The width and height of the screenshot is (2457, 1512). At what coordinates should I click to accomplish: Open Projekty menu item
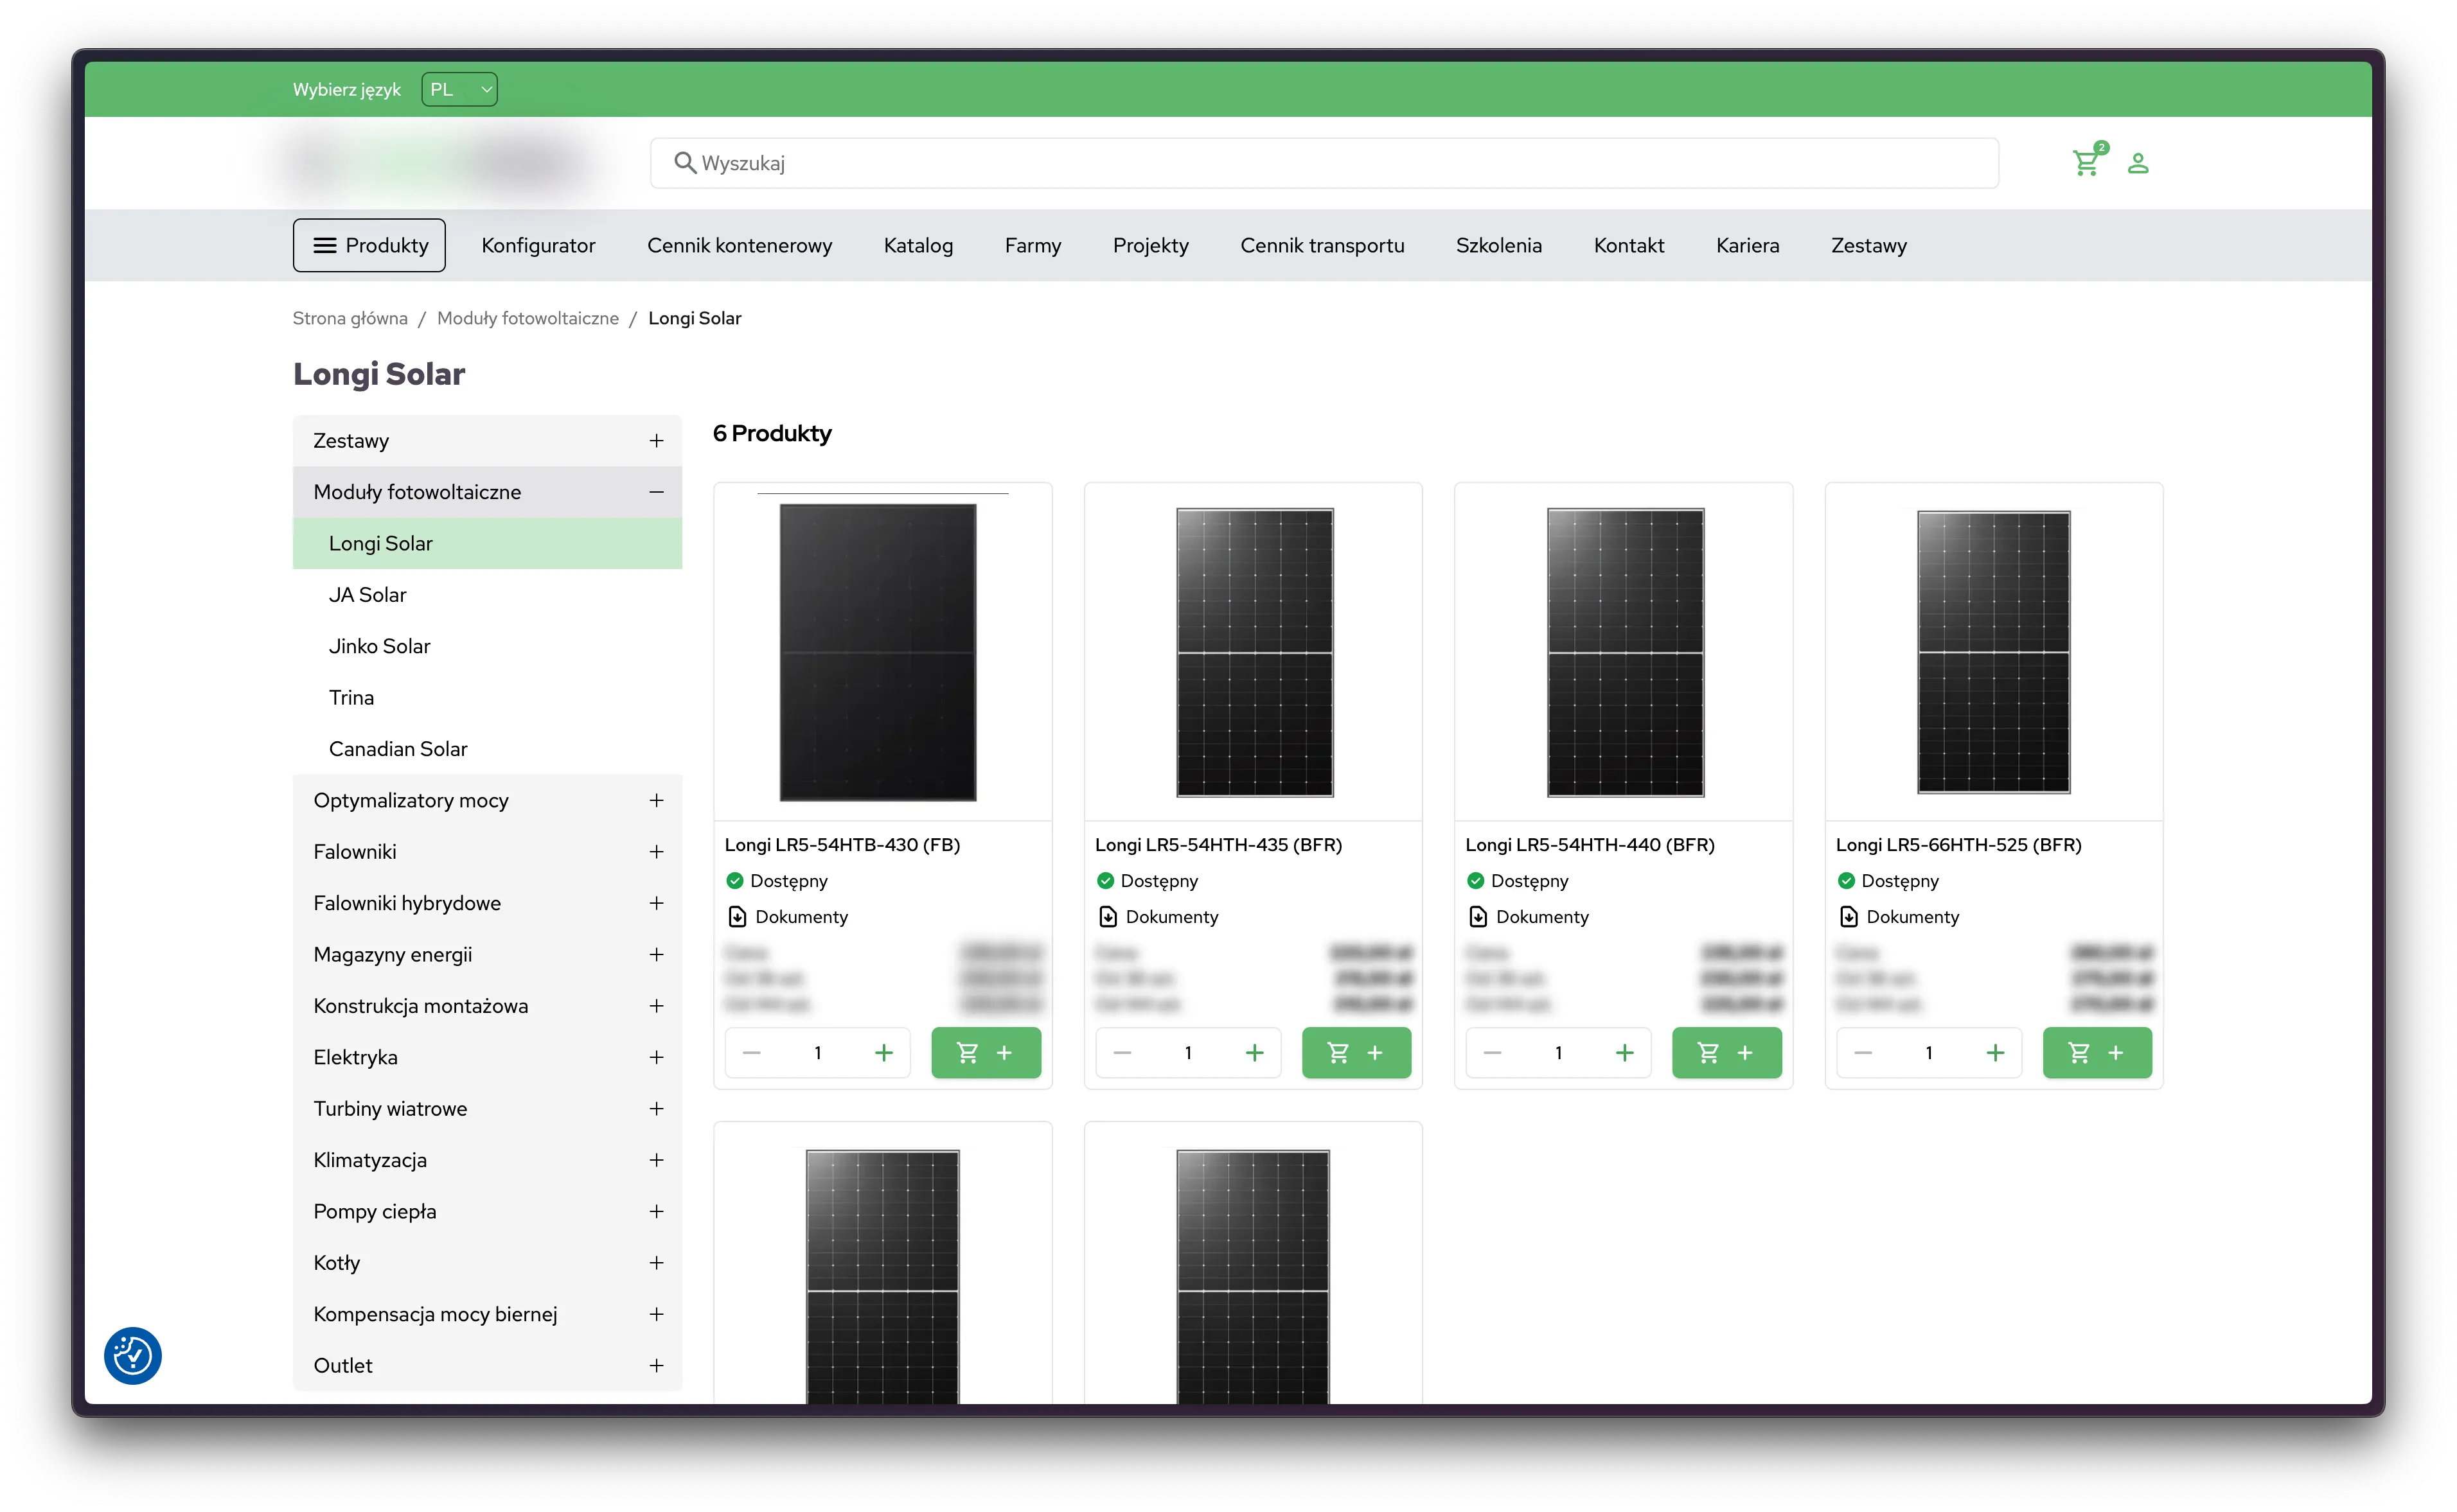(x=1151, y=245)
